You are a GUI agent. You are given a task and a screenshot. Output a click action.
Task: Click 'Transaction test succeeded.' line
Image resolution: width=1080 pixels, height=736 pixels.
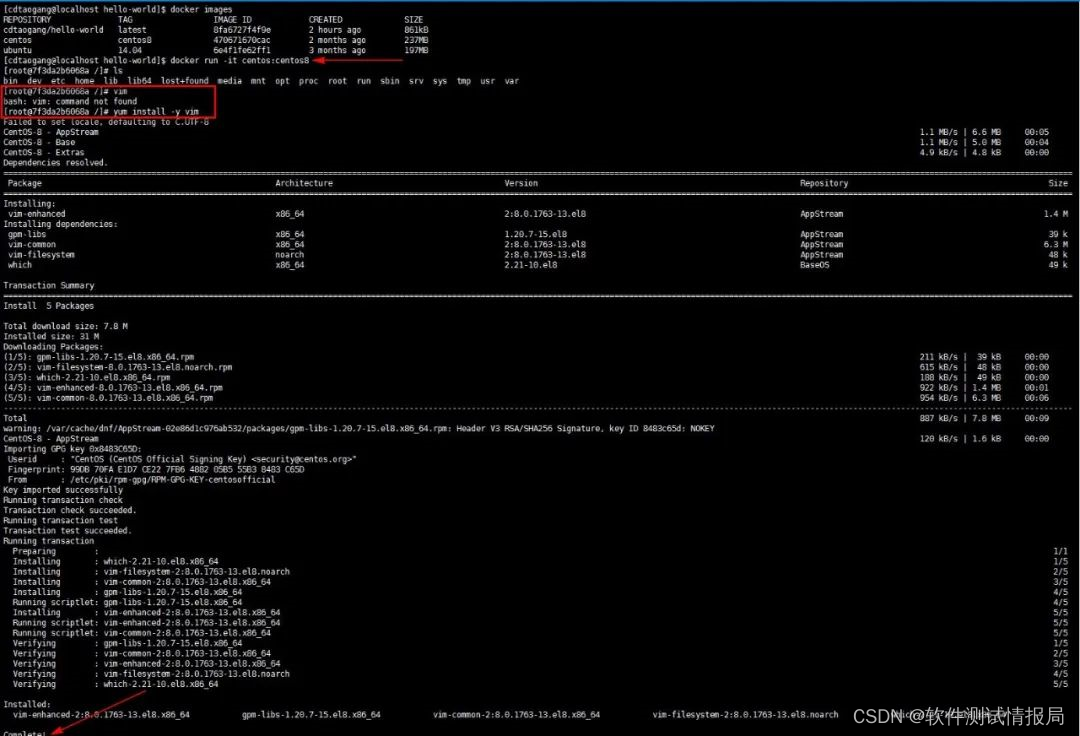tap(68, 531)
